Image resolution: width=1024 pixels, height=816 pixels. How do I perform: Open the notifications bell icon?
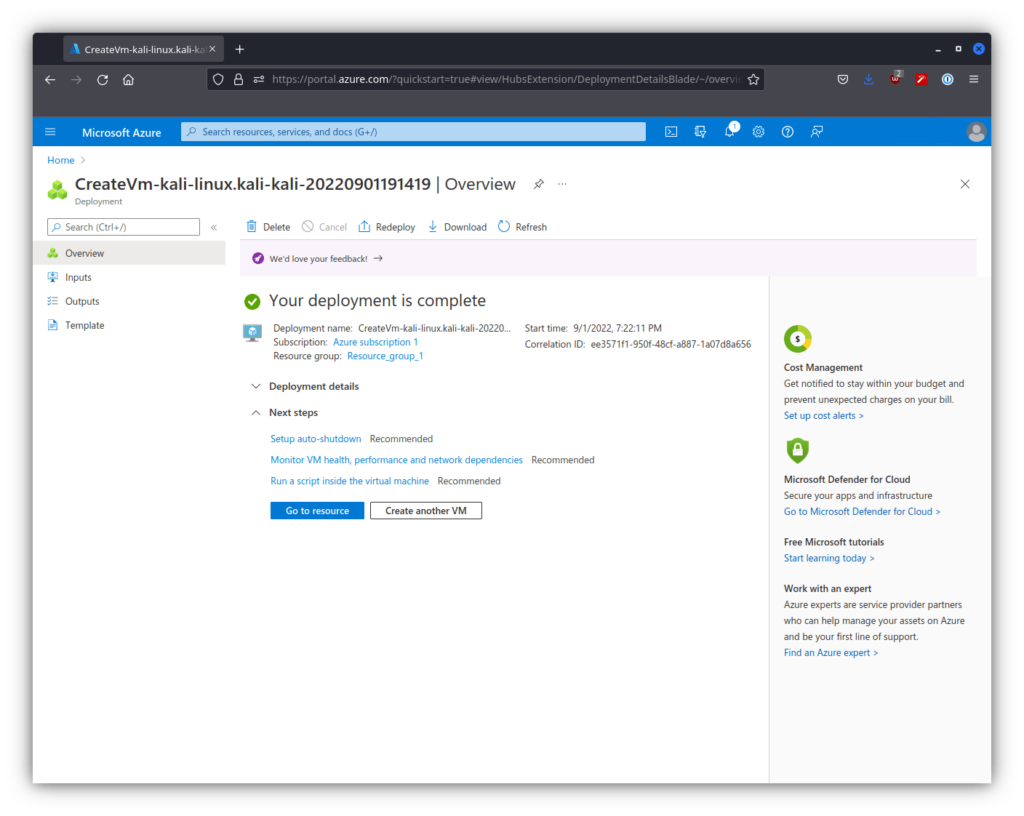click(x=730, y=132)
